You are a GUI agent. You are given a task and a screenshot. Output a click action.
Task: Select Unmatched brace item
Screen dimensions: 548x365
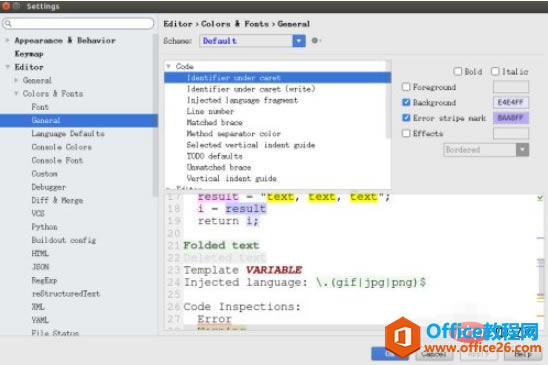219,167
